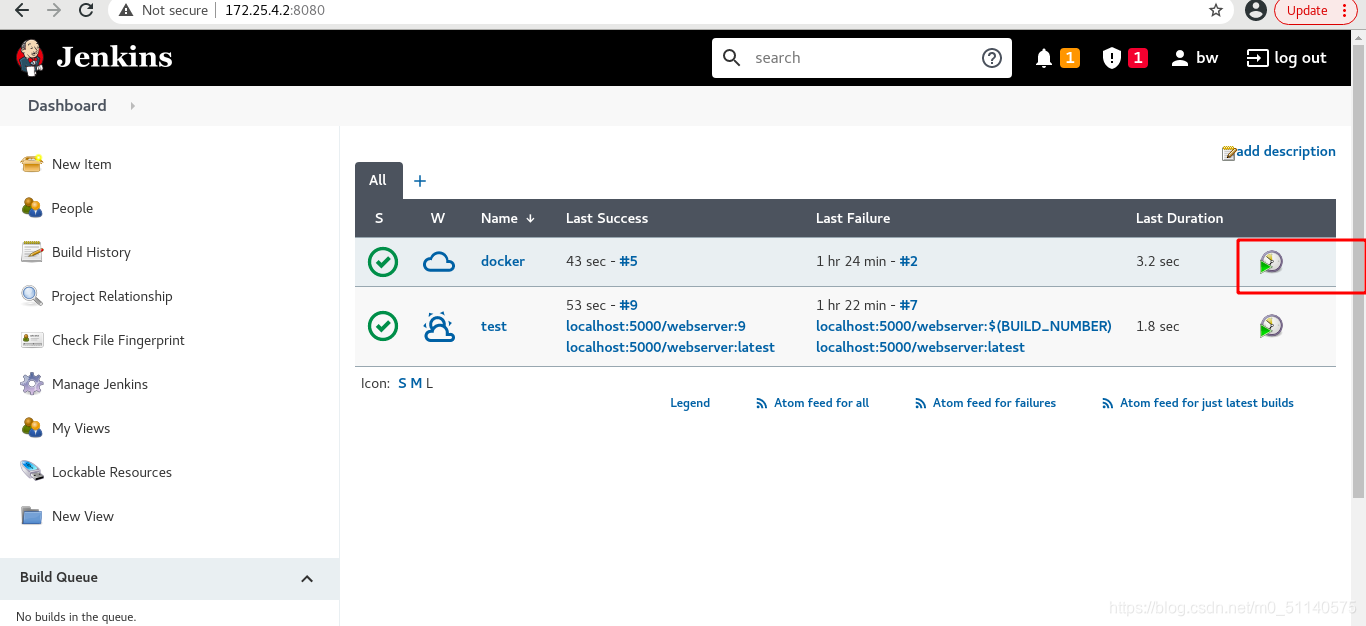1366x626 pixels.
Task: Bookmark this page with the star icon
Action: (x=1216, y=10)
